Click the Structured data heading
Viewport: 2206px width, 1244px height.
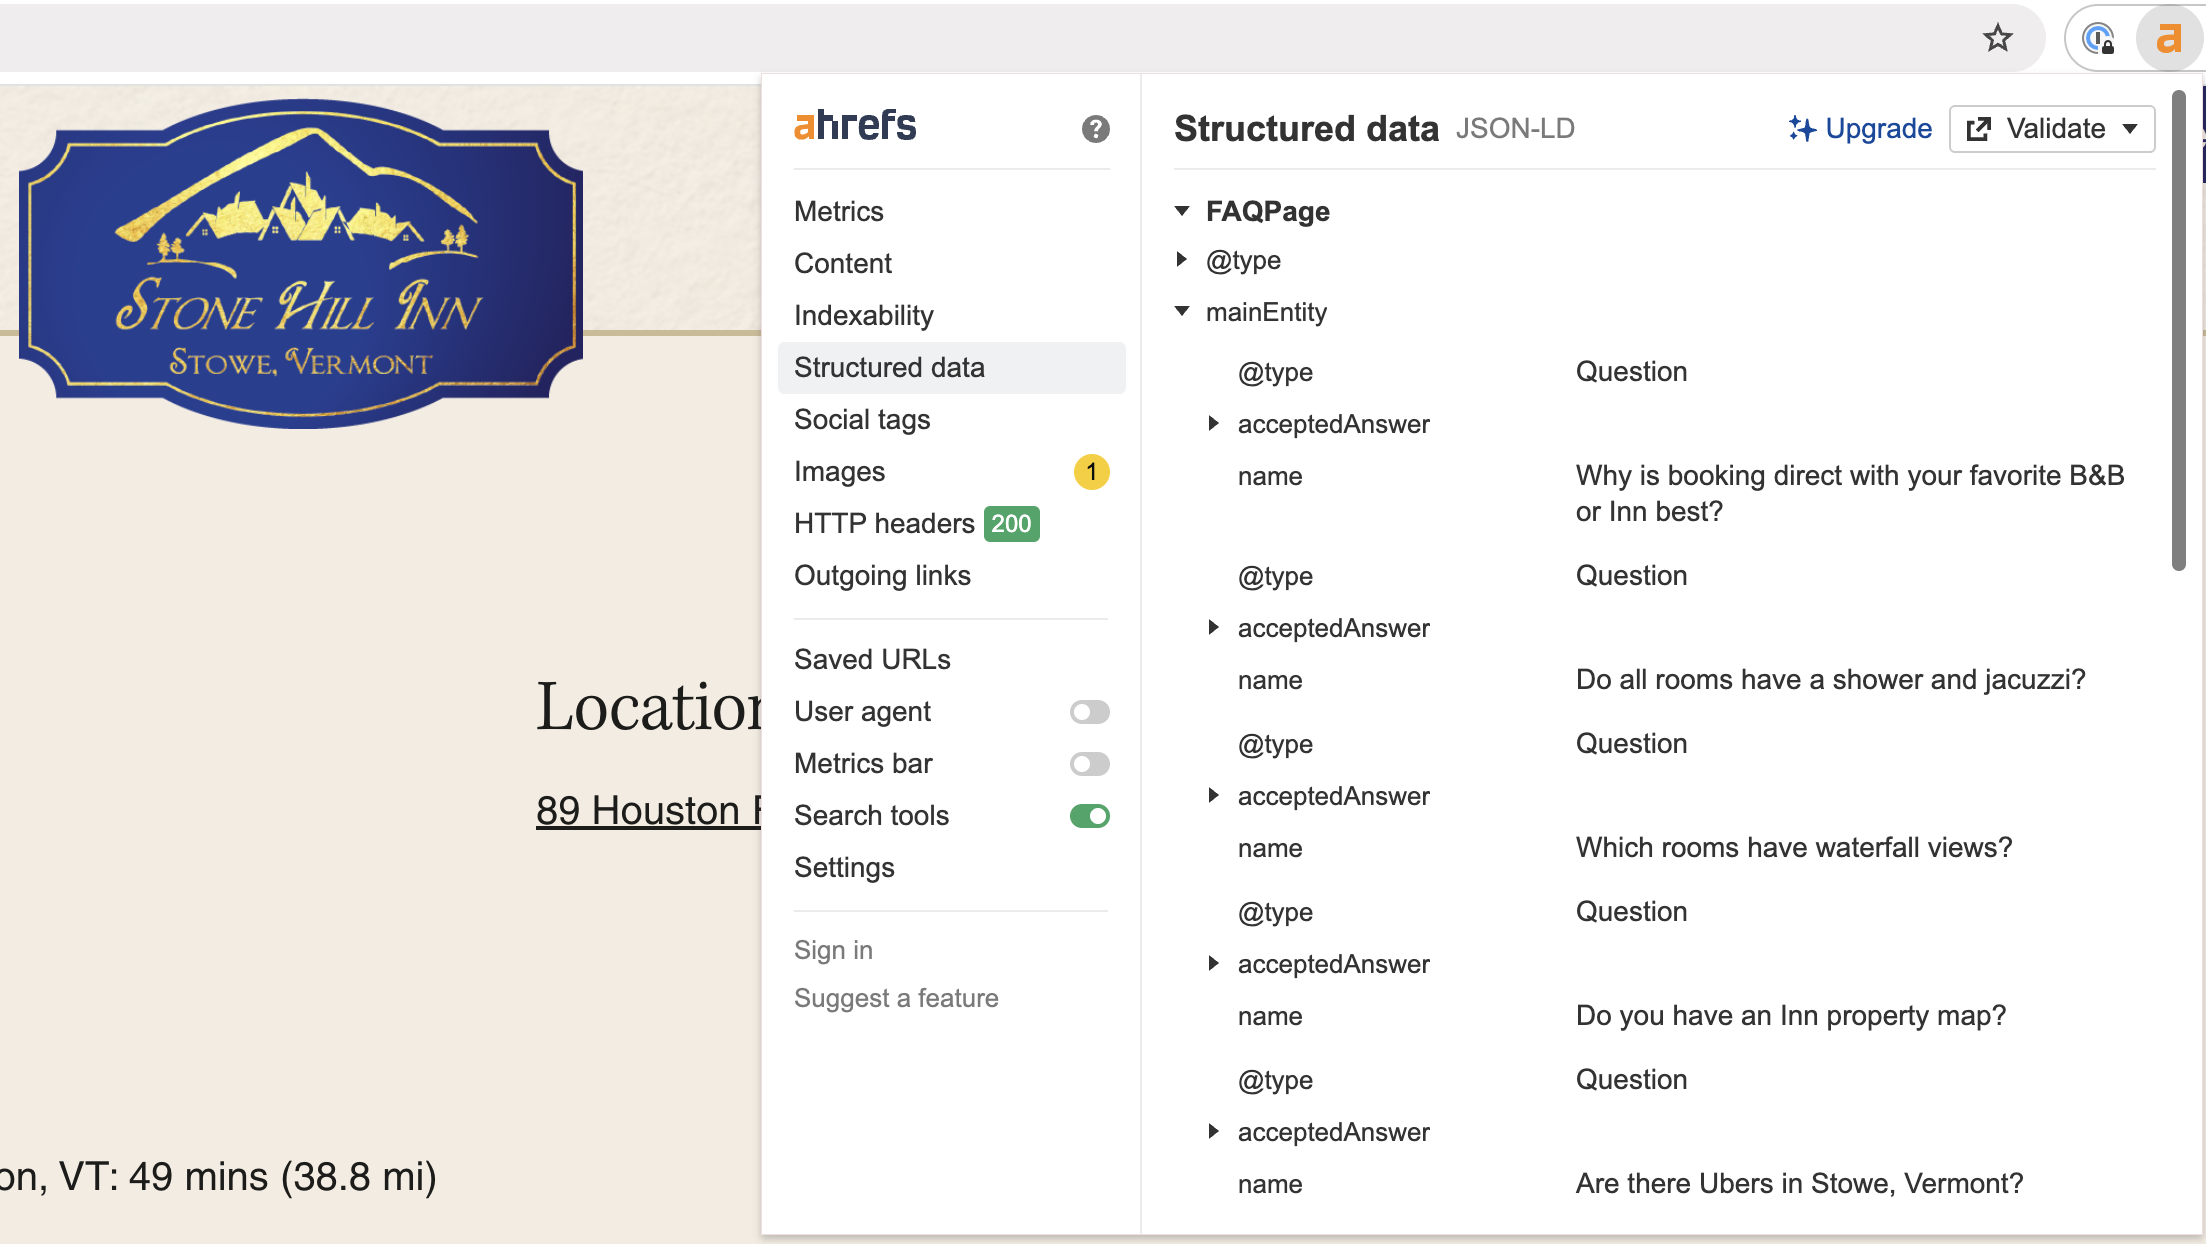tap(1306, 129)
